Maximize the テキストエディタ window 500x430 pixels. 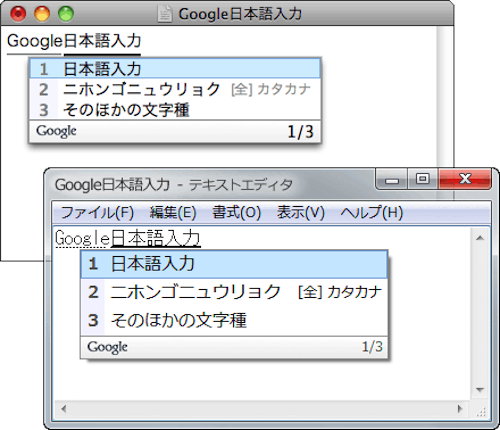[423, 179]
